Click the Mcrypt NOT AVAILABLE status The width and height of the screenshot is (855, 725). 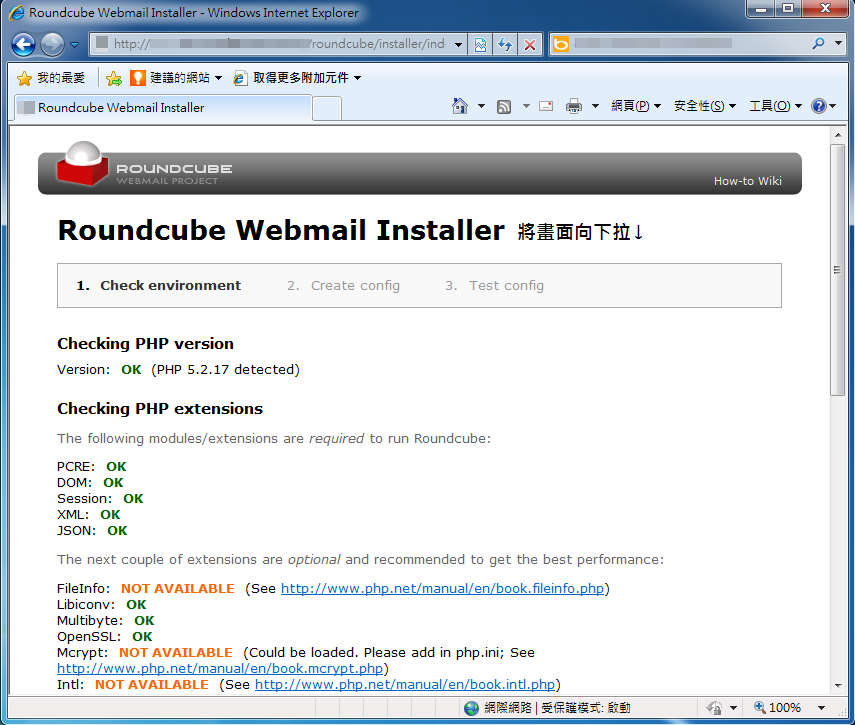pos(176,652)
